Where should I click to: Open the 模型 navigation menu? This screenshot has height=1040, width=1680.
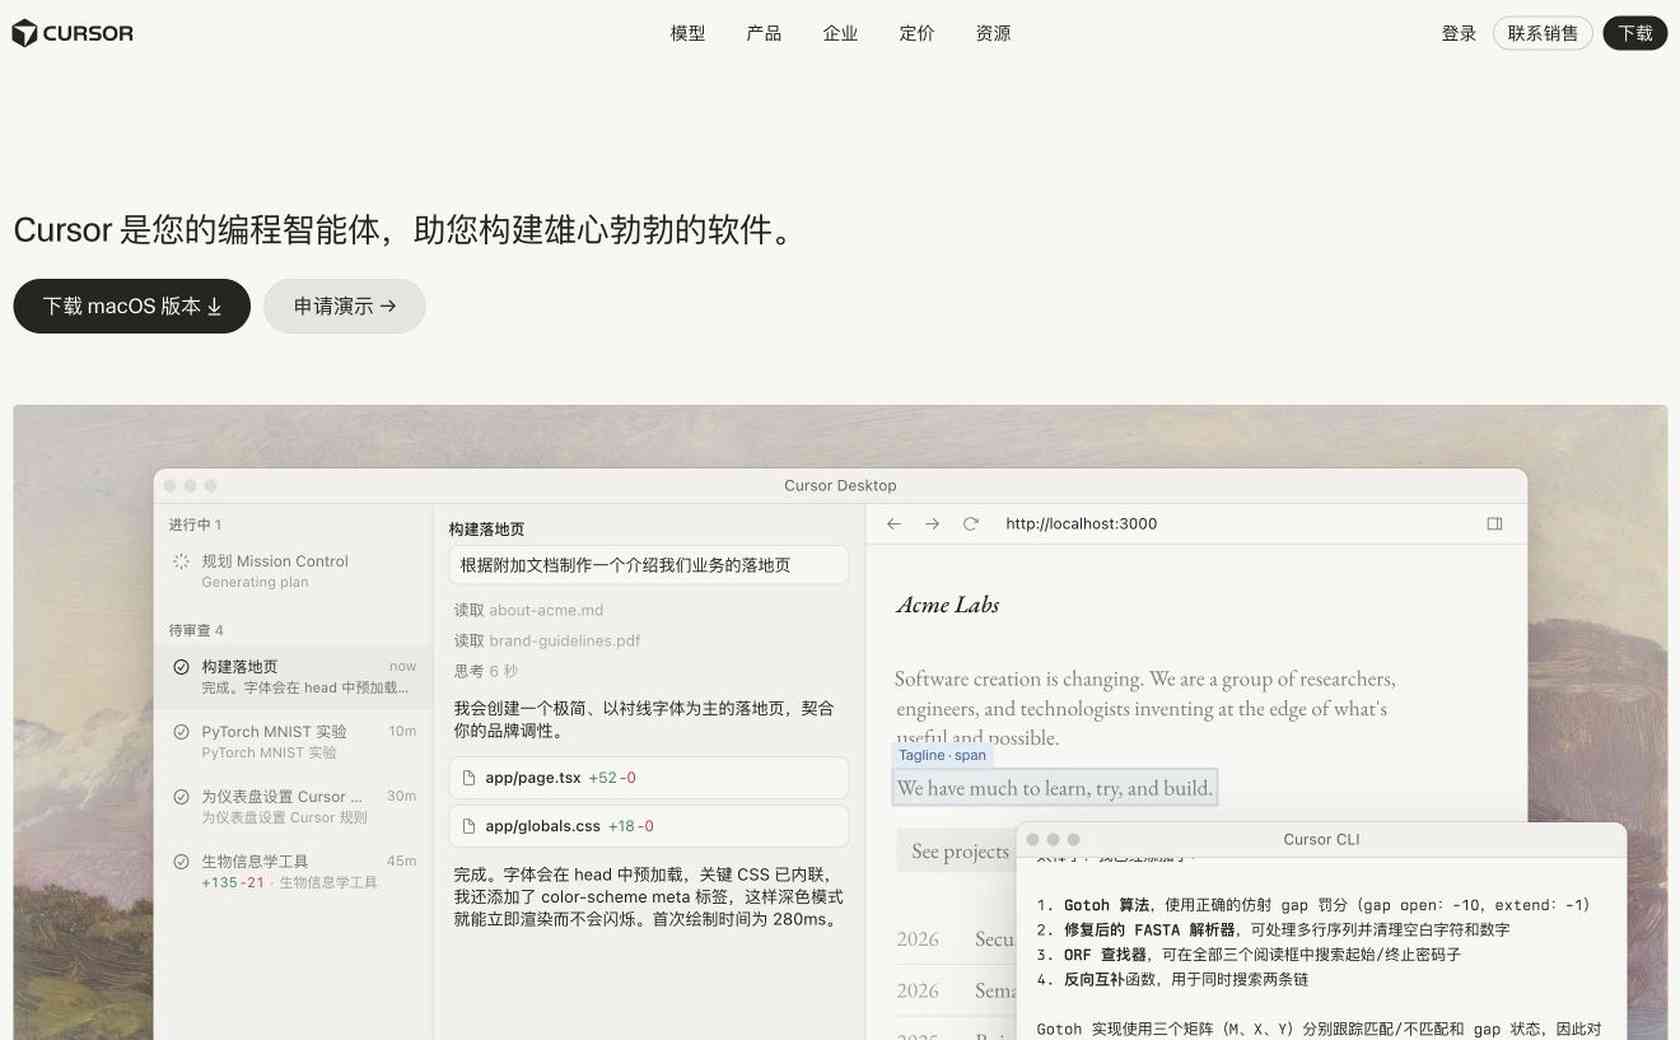tap(687, 33)
